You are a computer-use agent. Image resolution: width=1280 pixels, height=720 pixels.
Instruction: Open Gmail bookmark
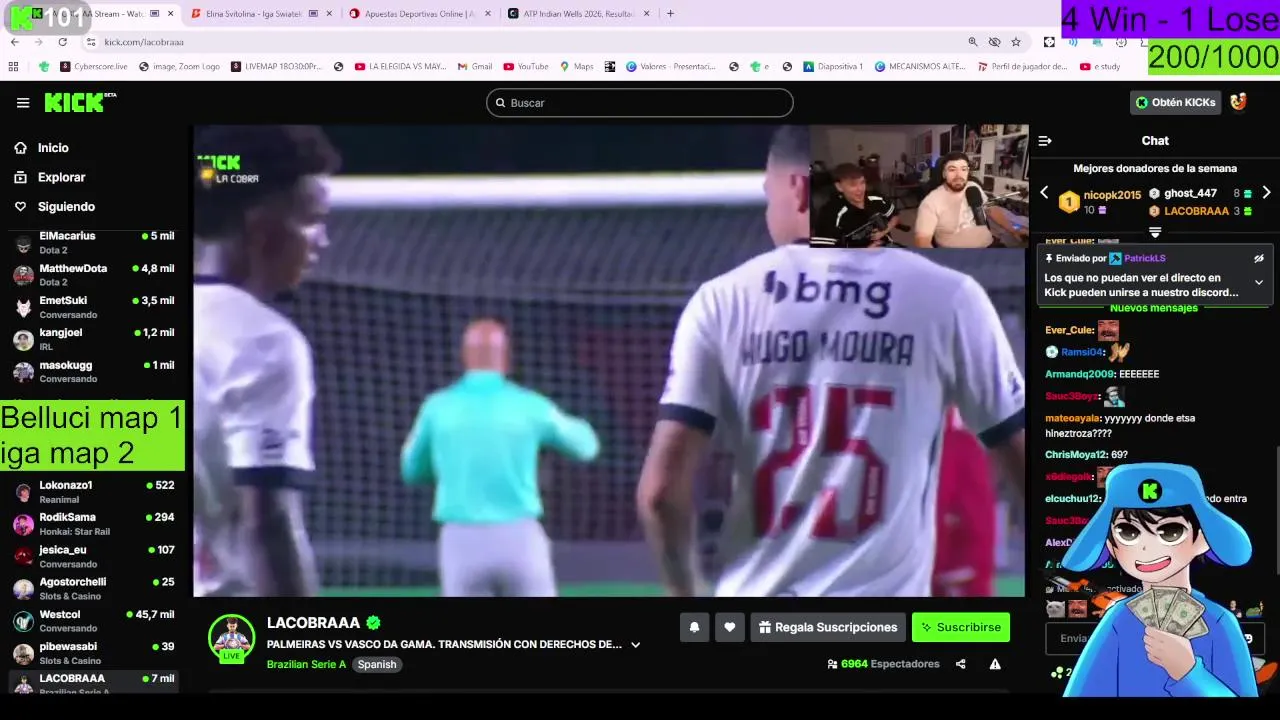point(475,66)
